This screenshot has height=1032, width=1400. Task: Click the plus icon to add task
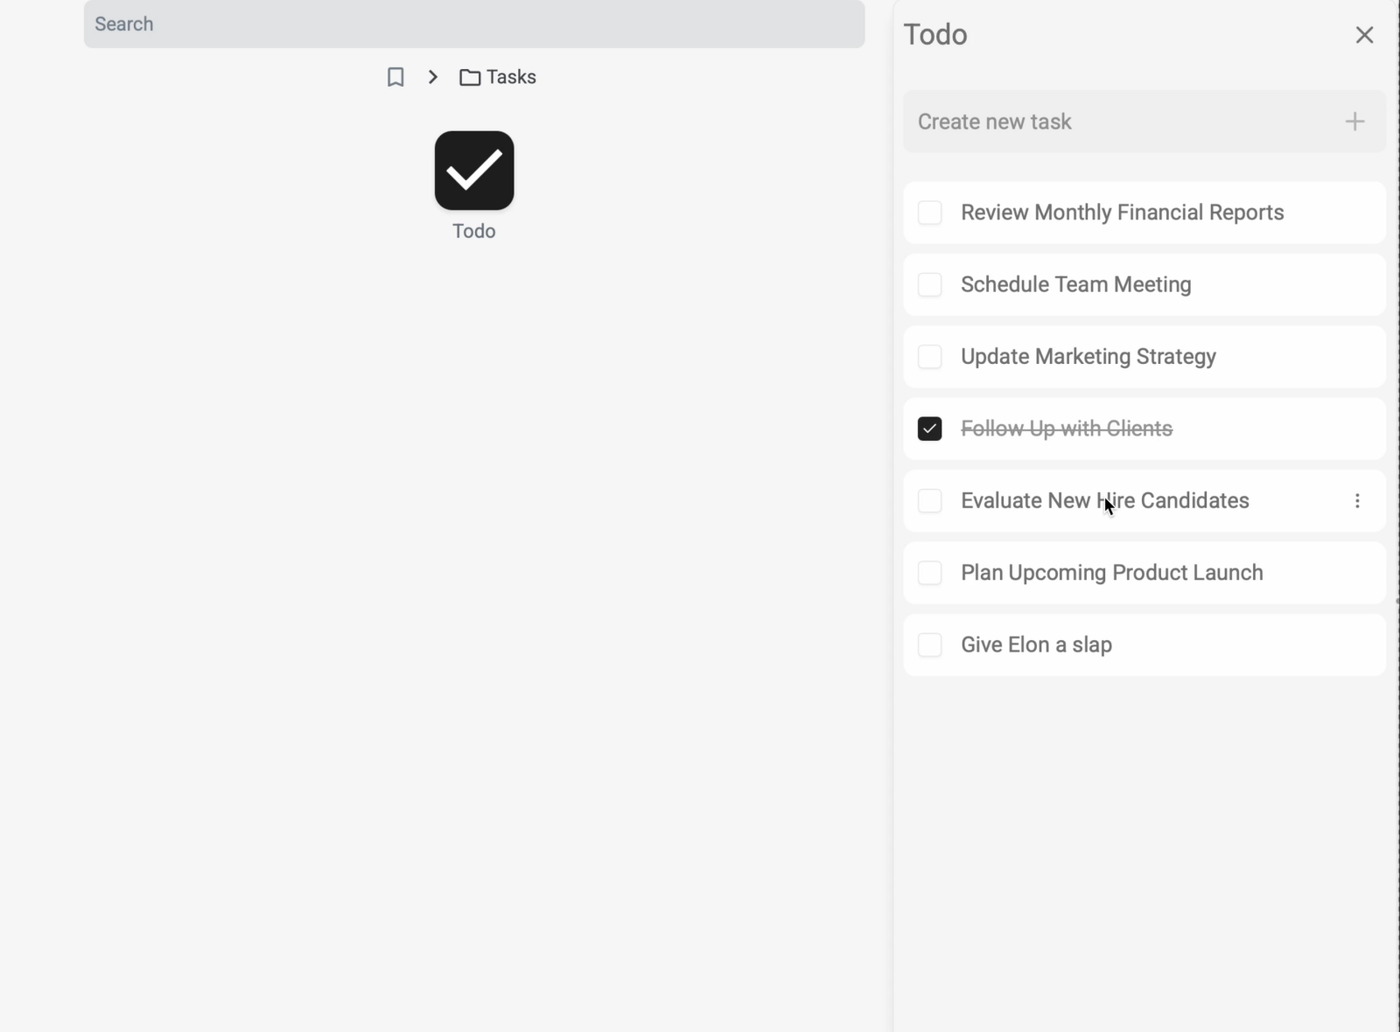(1354, 122)
